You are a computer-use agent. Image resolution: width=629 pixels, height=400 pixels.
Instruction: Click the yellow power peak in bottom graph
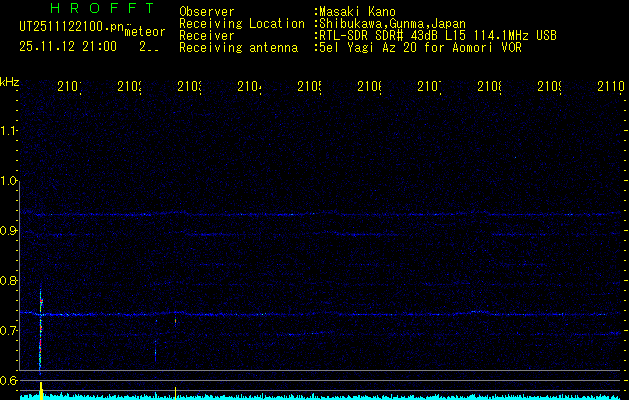tap(40, 389)
